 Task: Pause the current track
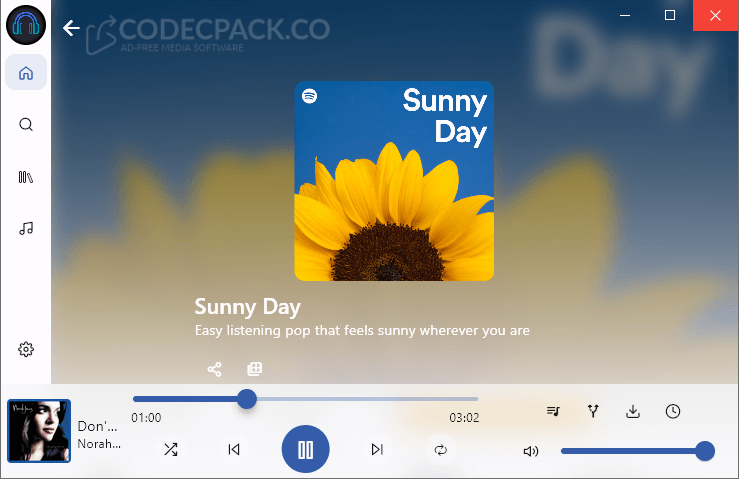(x=306, y=450)
